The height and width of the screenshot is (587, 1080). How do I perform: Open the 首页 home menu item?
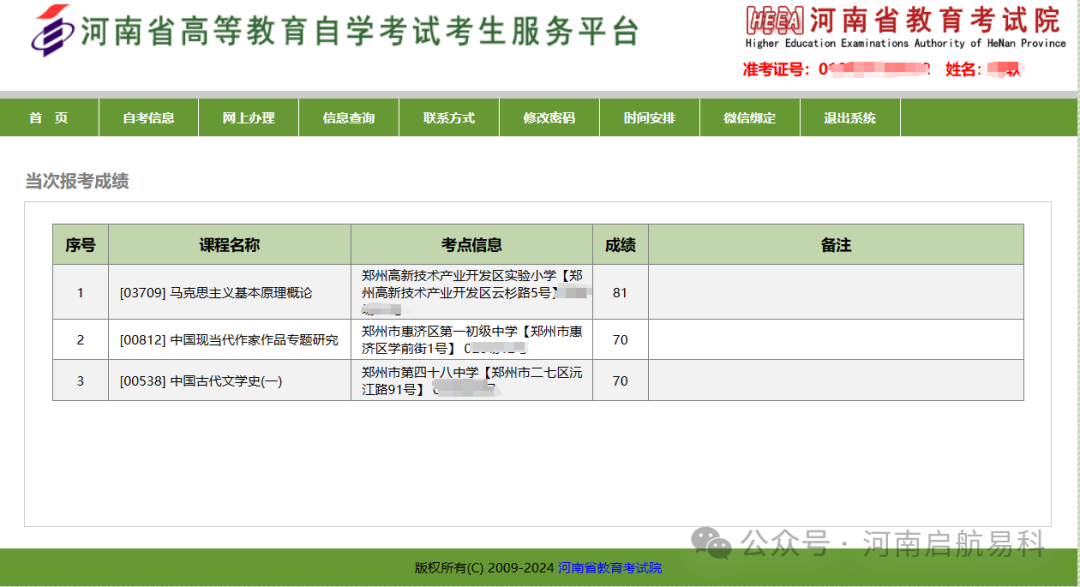pos(49,118)
